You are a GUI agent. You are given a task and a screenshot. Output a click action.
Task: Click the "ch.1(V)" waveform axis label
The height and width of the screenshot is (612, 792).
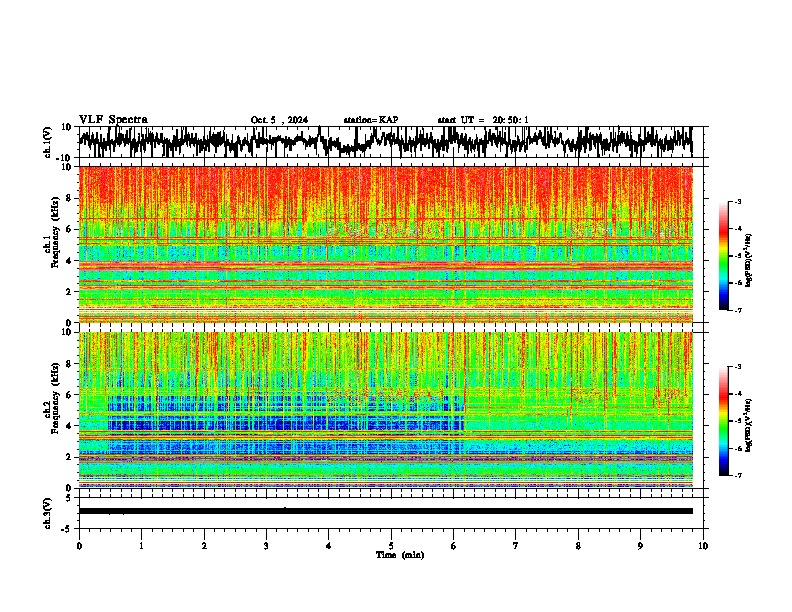coord(48,142)
